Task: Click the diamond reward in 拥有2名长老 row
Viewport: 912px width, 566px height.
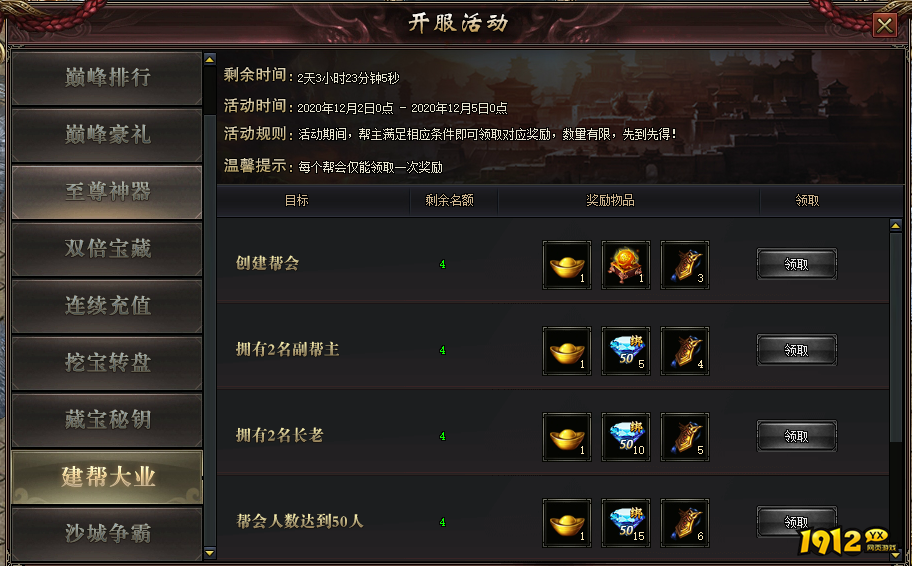Action: tap(626, 437)
